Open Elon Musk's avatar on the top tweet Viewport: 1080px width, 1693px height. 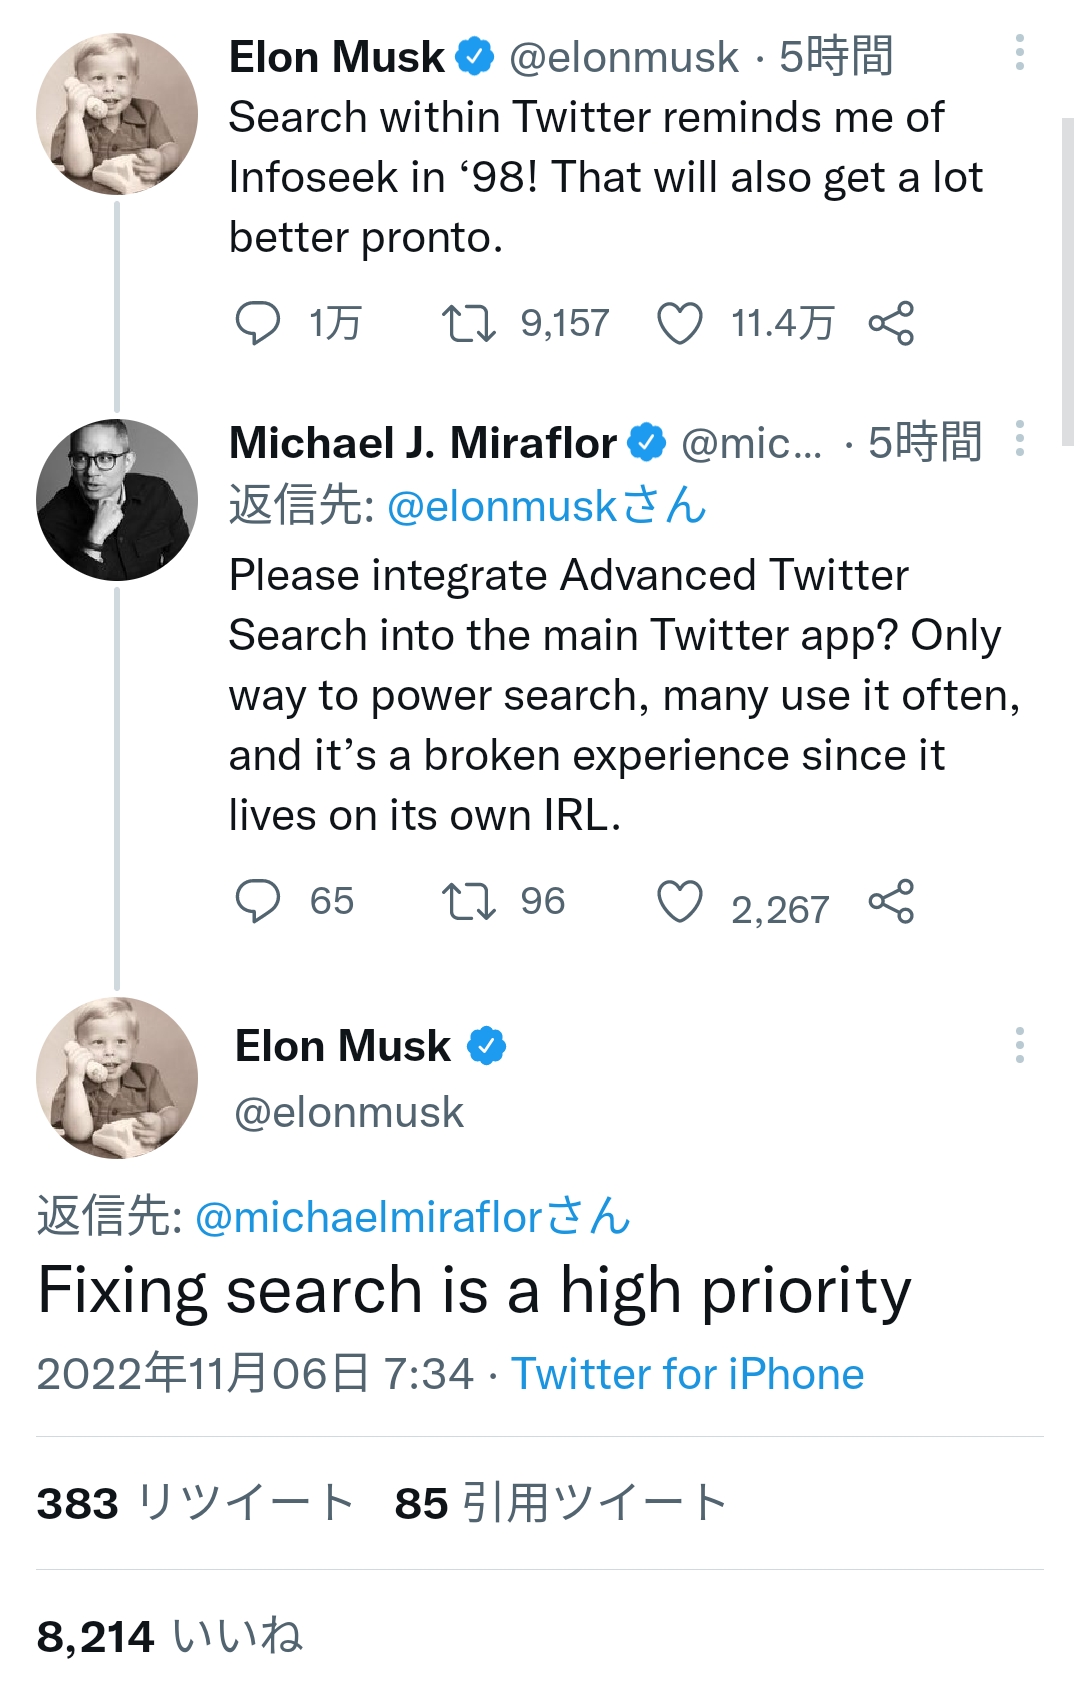(117, 114)
